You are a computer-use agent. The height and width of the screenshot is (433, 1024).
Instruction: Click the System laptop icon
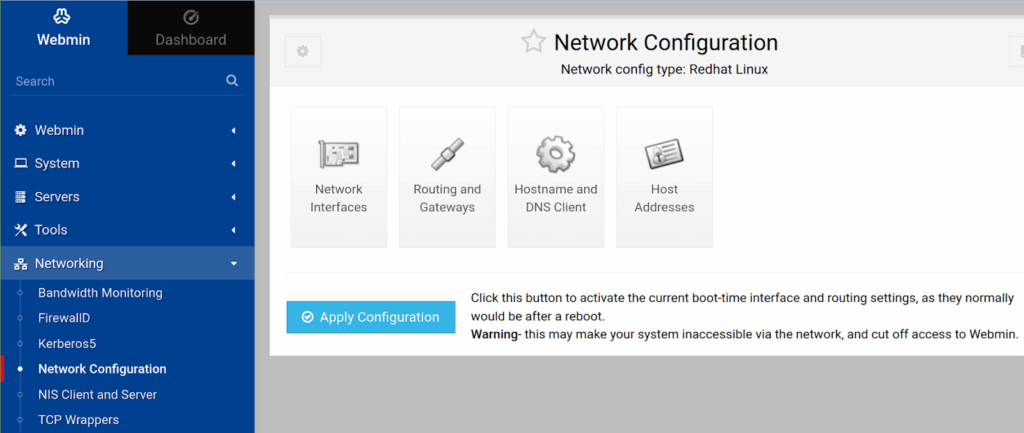[21, 163]
